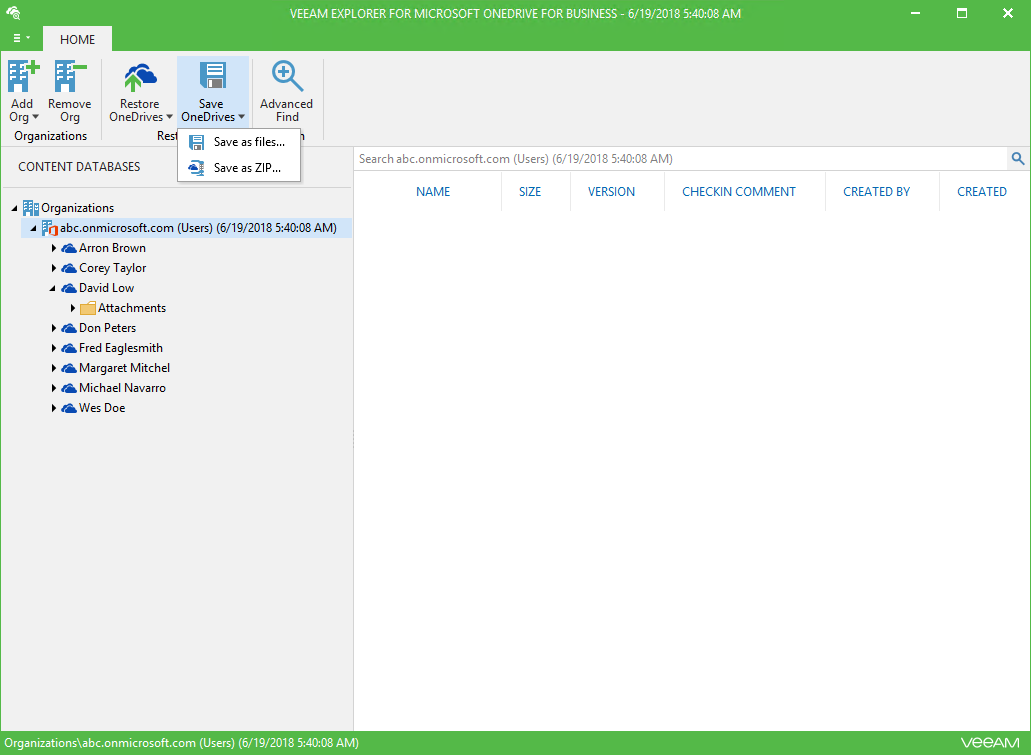Toggle the Save OneDrives dropdown arrow
1031x755 pixels.
pyautogui.click(x=241, y=117)
